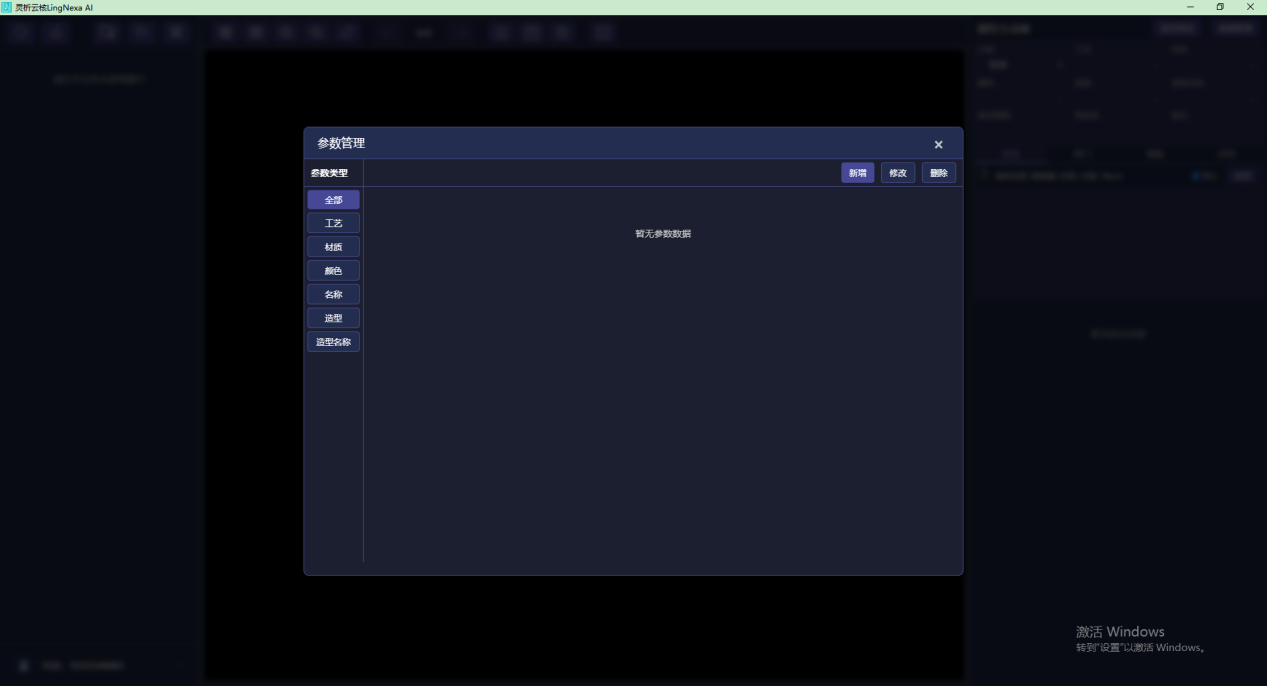The image size is (1267, 686).
Task: Choose the 材质 parameter type
Action: pos(333,247)
